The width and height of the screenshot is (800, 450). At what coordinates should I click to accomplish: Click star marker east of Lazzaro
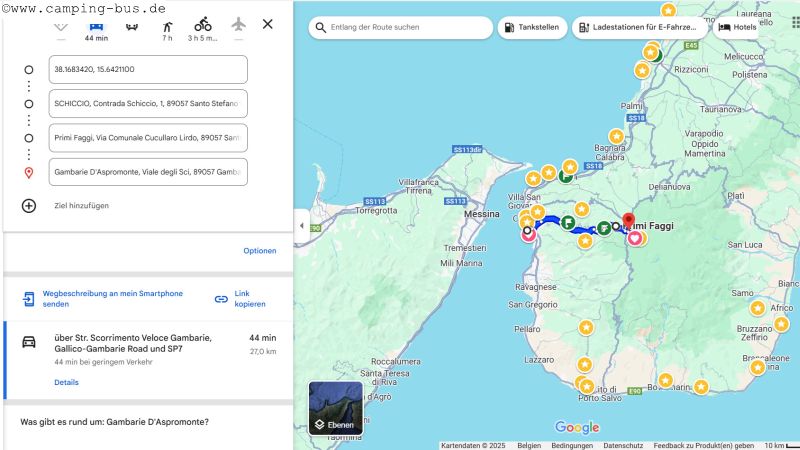pyautogui.click(x=585, y=365)
